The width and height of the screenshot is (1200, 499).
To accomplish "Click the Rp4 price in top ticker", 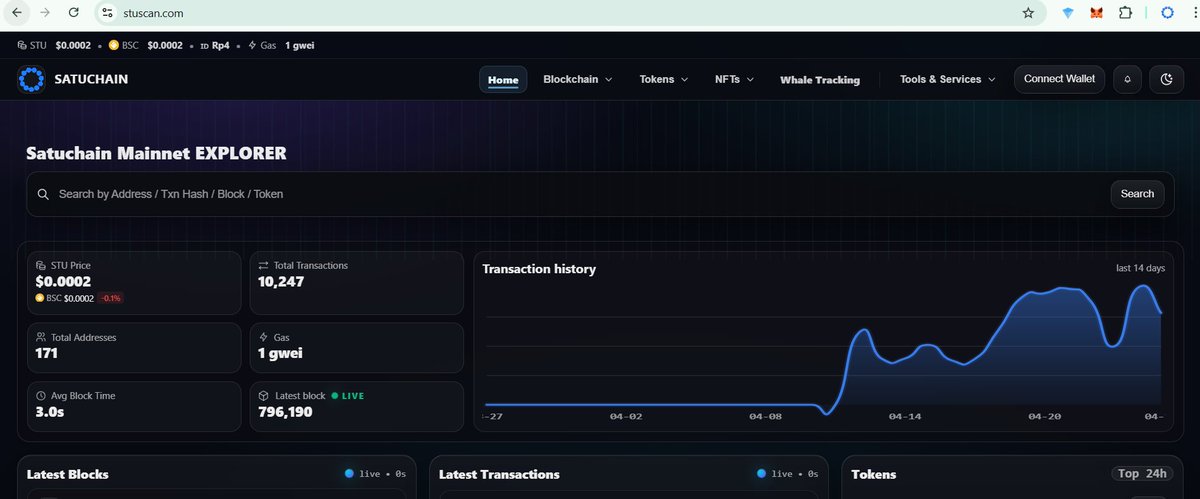I will [221, 45].
